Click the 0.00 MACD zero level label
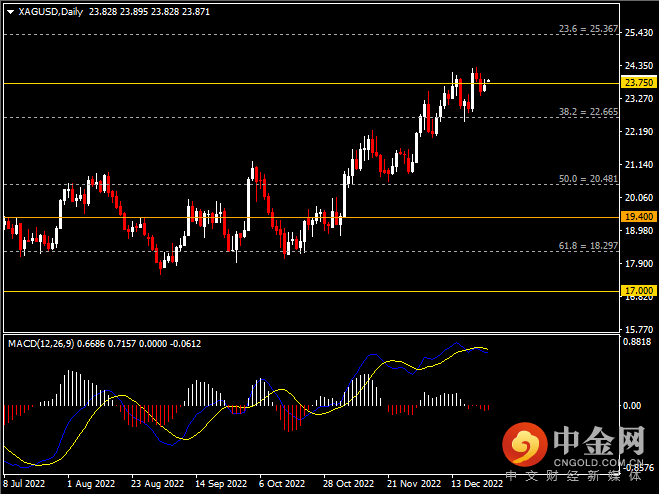The height and width of the screenshot is (494, 659). pyautogui.click(x=632, y=406)
